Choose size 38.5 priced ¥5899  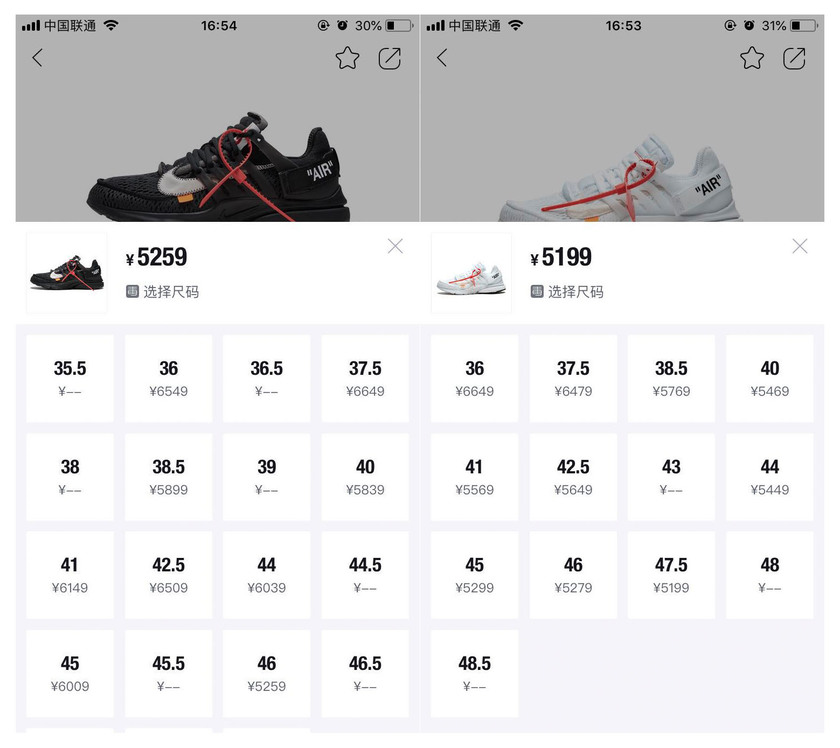(x=168, y=477)
